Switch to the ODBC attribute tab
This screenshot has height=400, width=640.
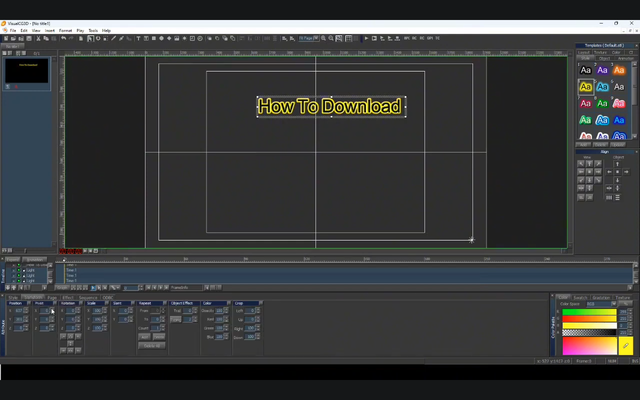pos(108,298)
